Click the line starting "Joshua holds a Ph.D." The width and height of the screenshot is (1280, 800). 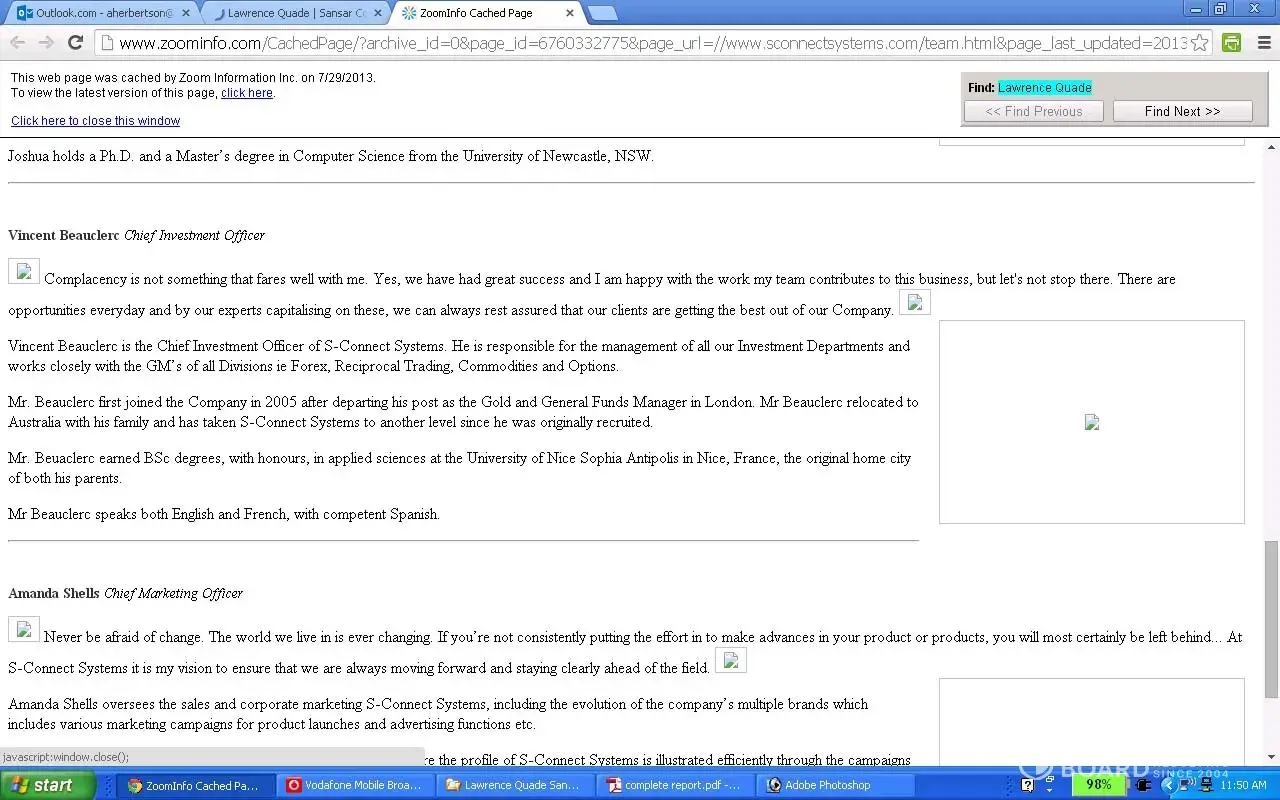(331, 157)
